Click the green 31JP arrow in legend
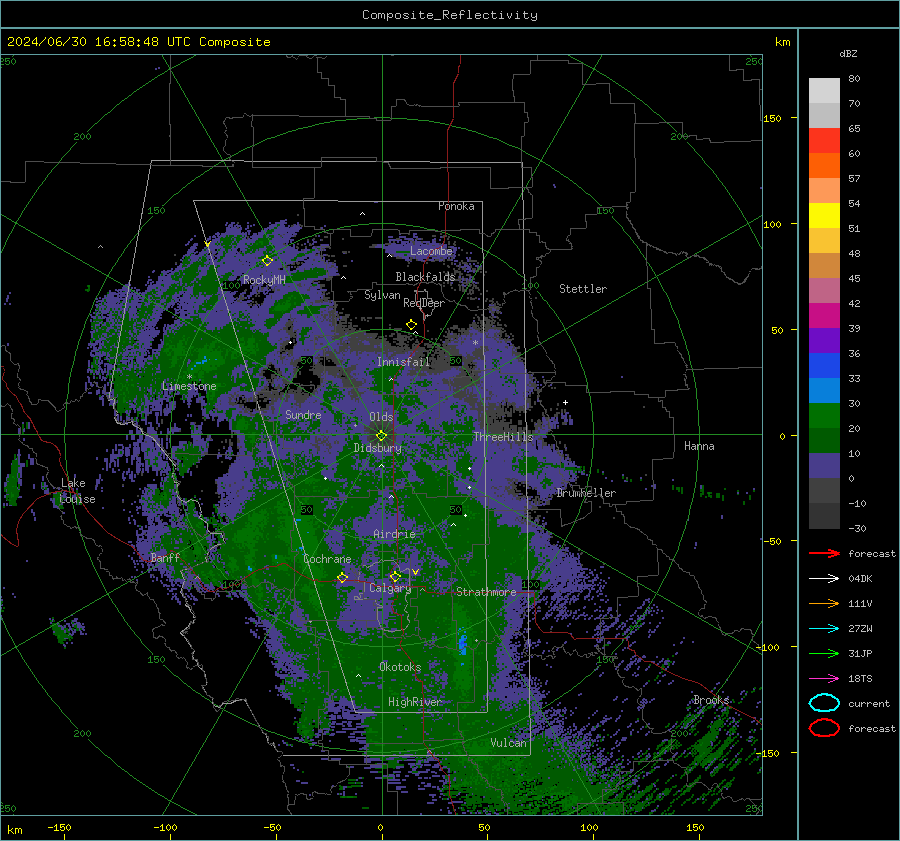This screenshot has width=900, height=841. point(824,653)
